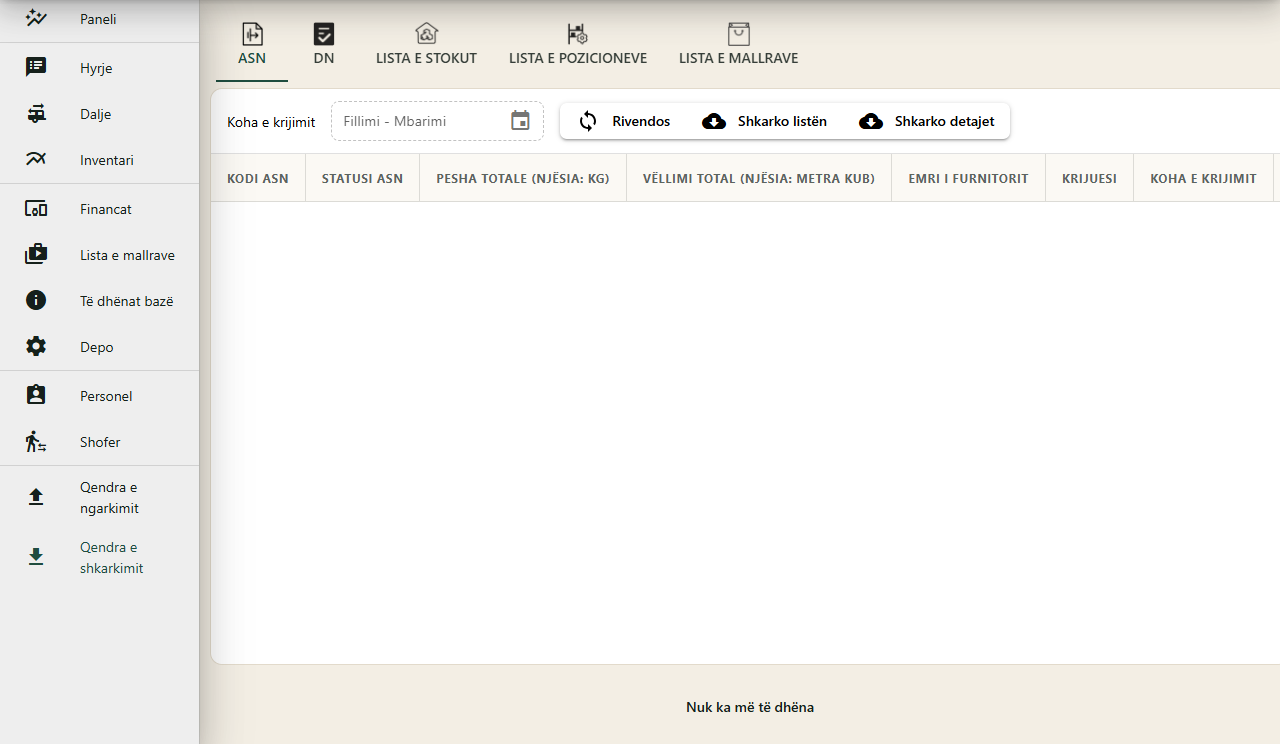
Task: Click the Paneli dashboard icon
Action: (36, 18)
